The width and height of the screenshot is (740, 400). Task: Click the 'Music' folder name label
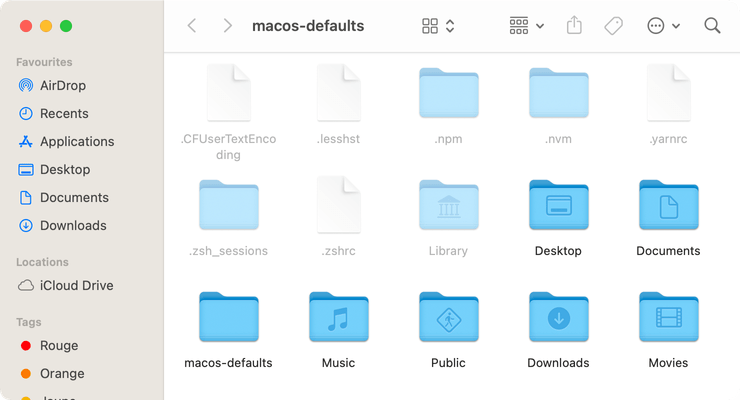pyautogui.click(x=338, y=363)
